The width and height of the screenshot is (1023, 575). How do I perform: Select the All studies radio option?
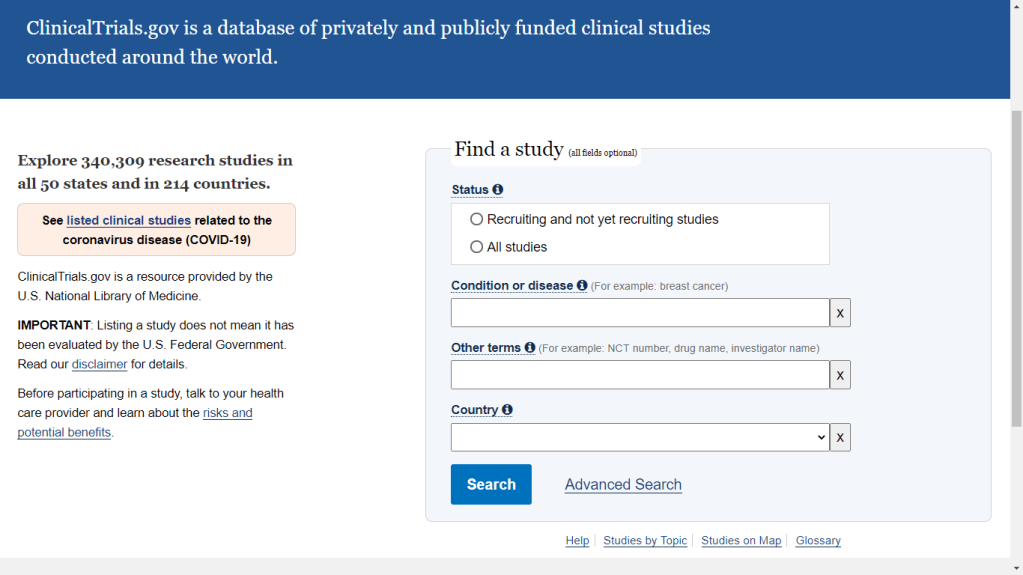pyautogui.click(x=477, y=247)
